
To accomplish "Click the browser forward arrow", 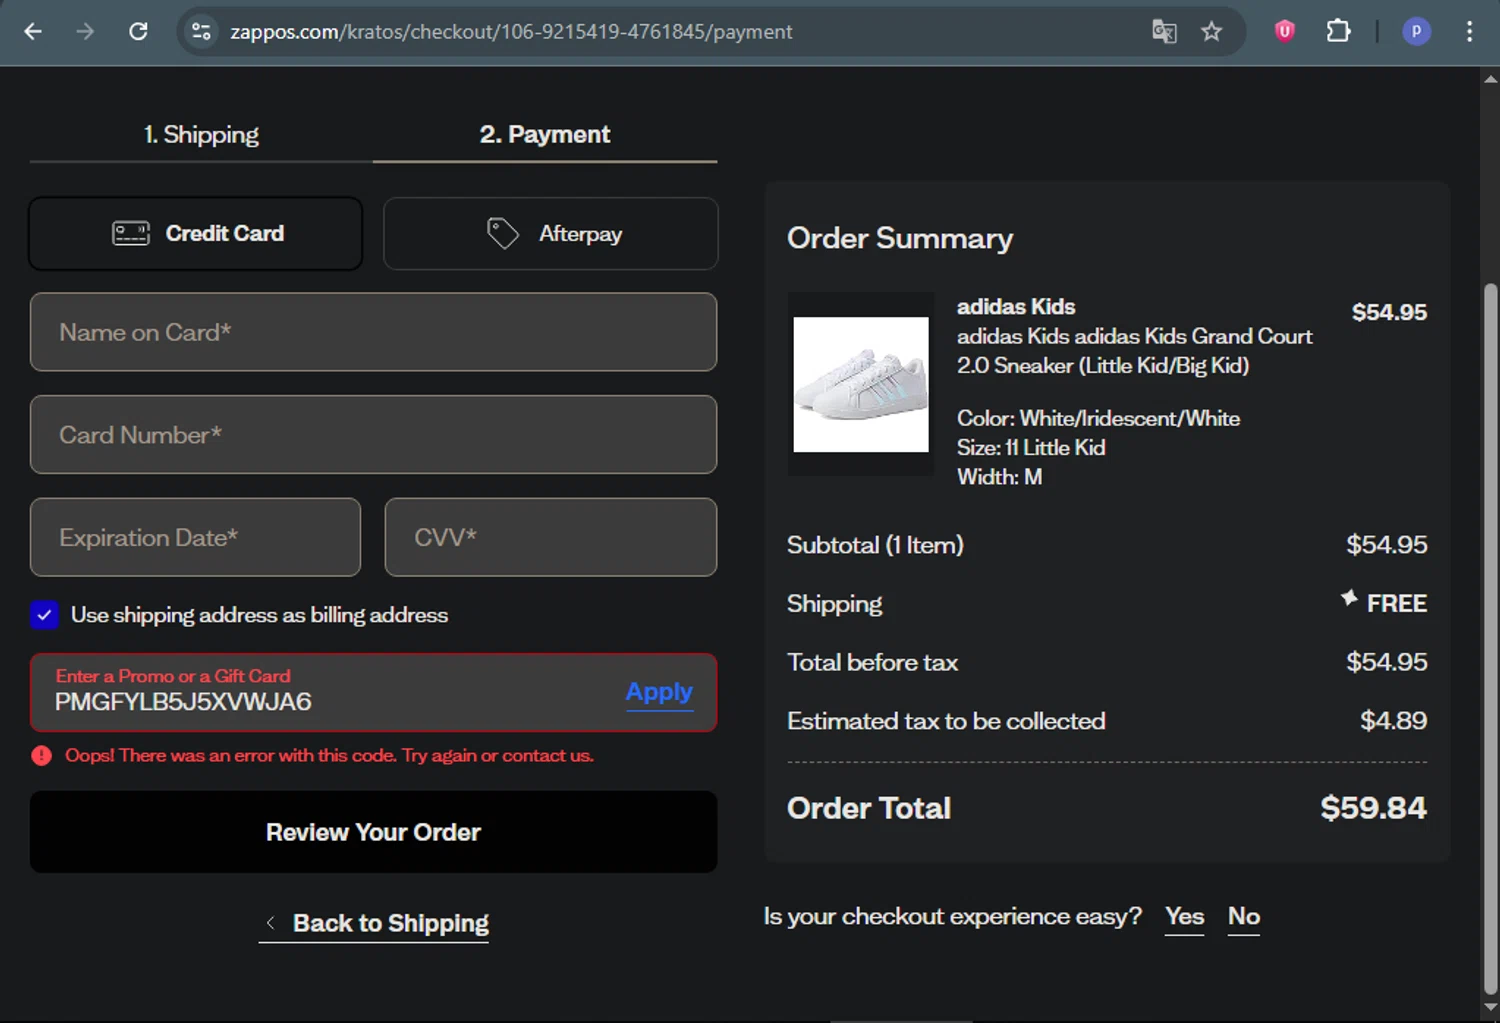I will pyautogui.click(x=85, y=31).
